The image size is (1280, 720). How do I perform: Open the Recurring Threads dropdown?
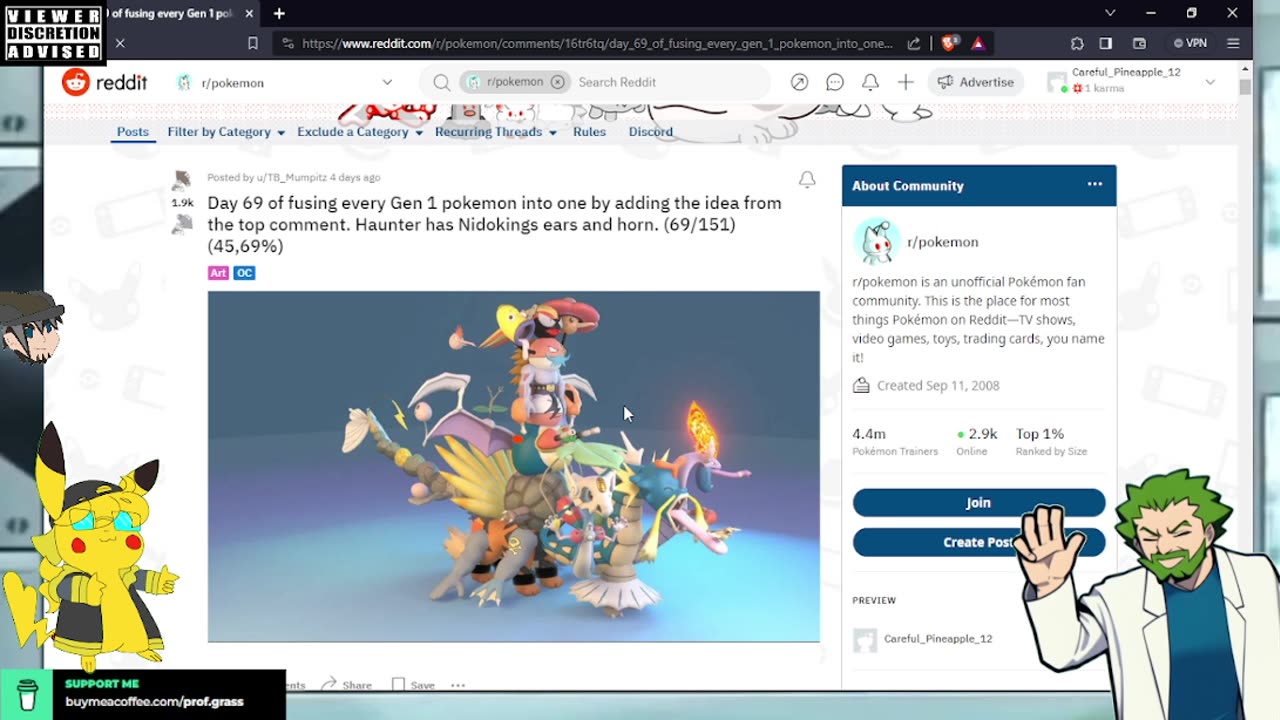coord(496,132)
